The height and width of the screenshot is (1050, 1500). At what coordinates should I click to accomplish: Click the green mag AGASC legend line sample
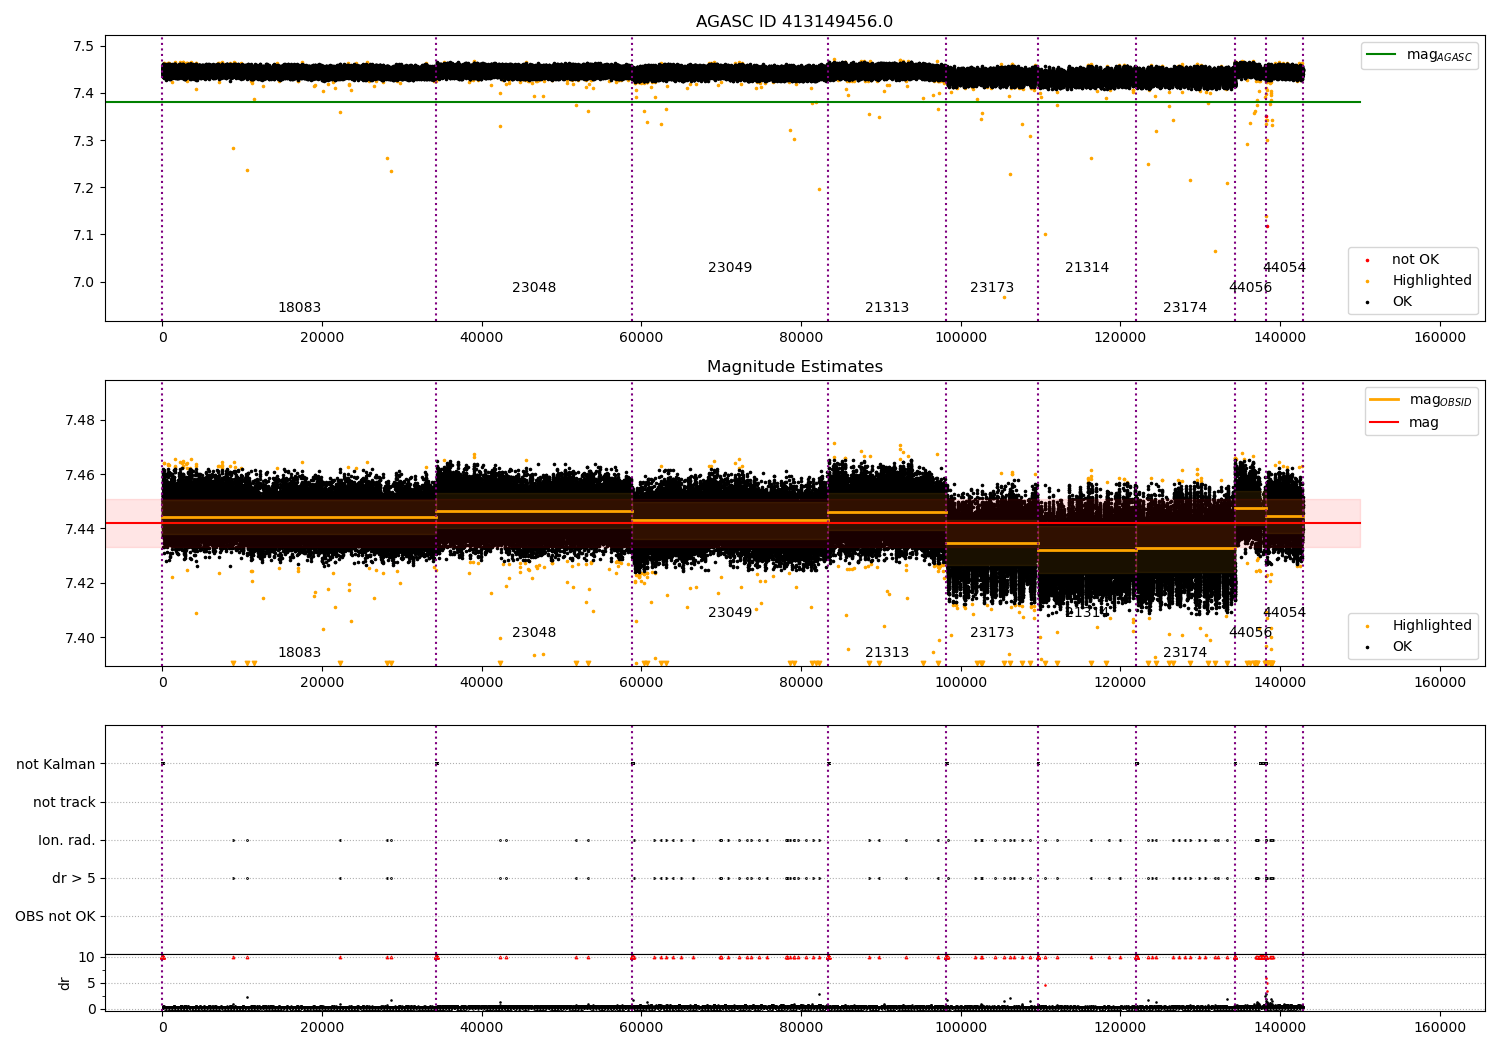1381,55
